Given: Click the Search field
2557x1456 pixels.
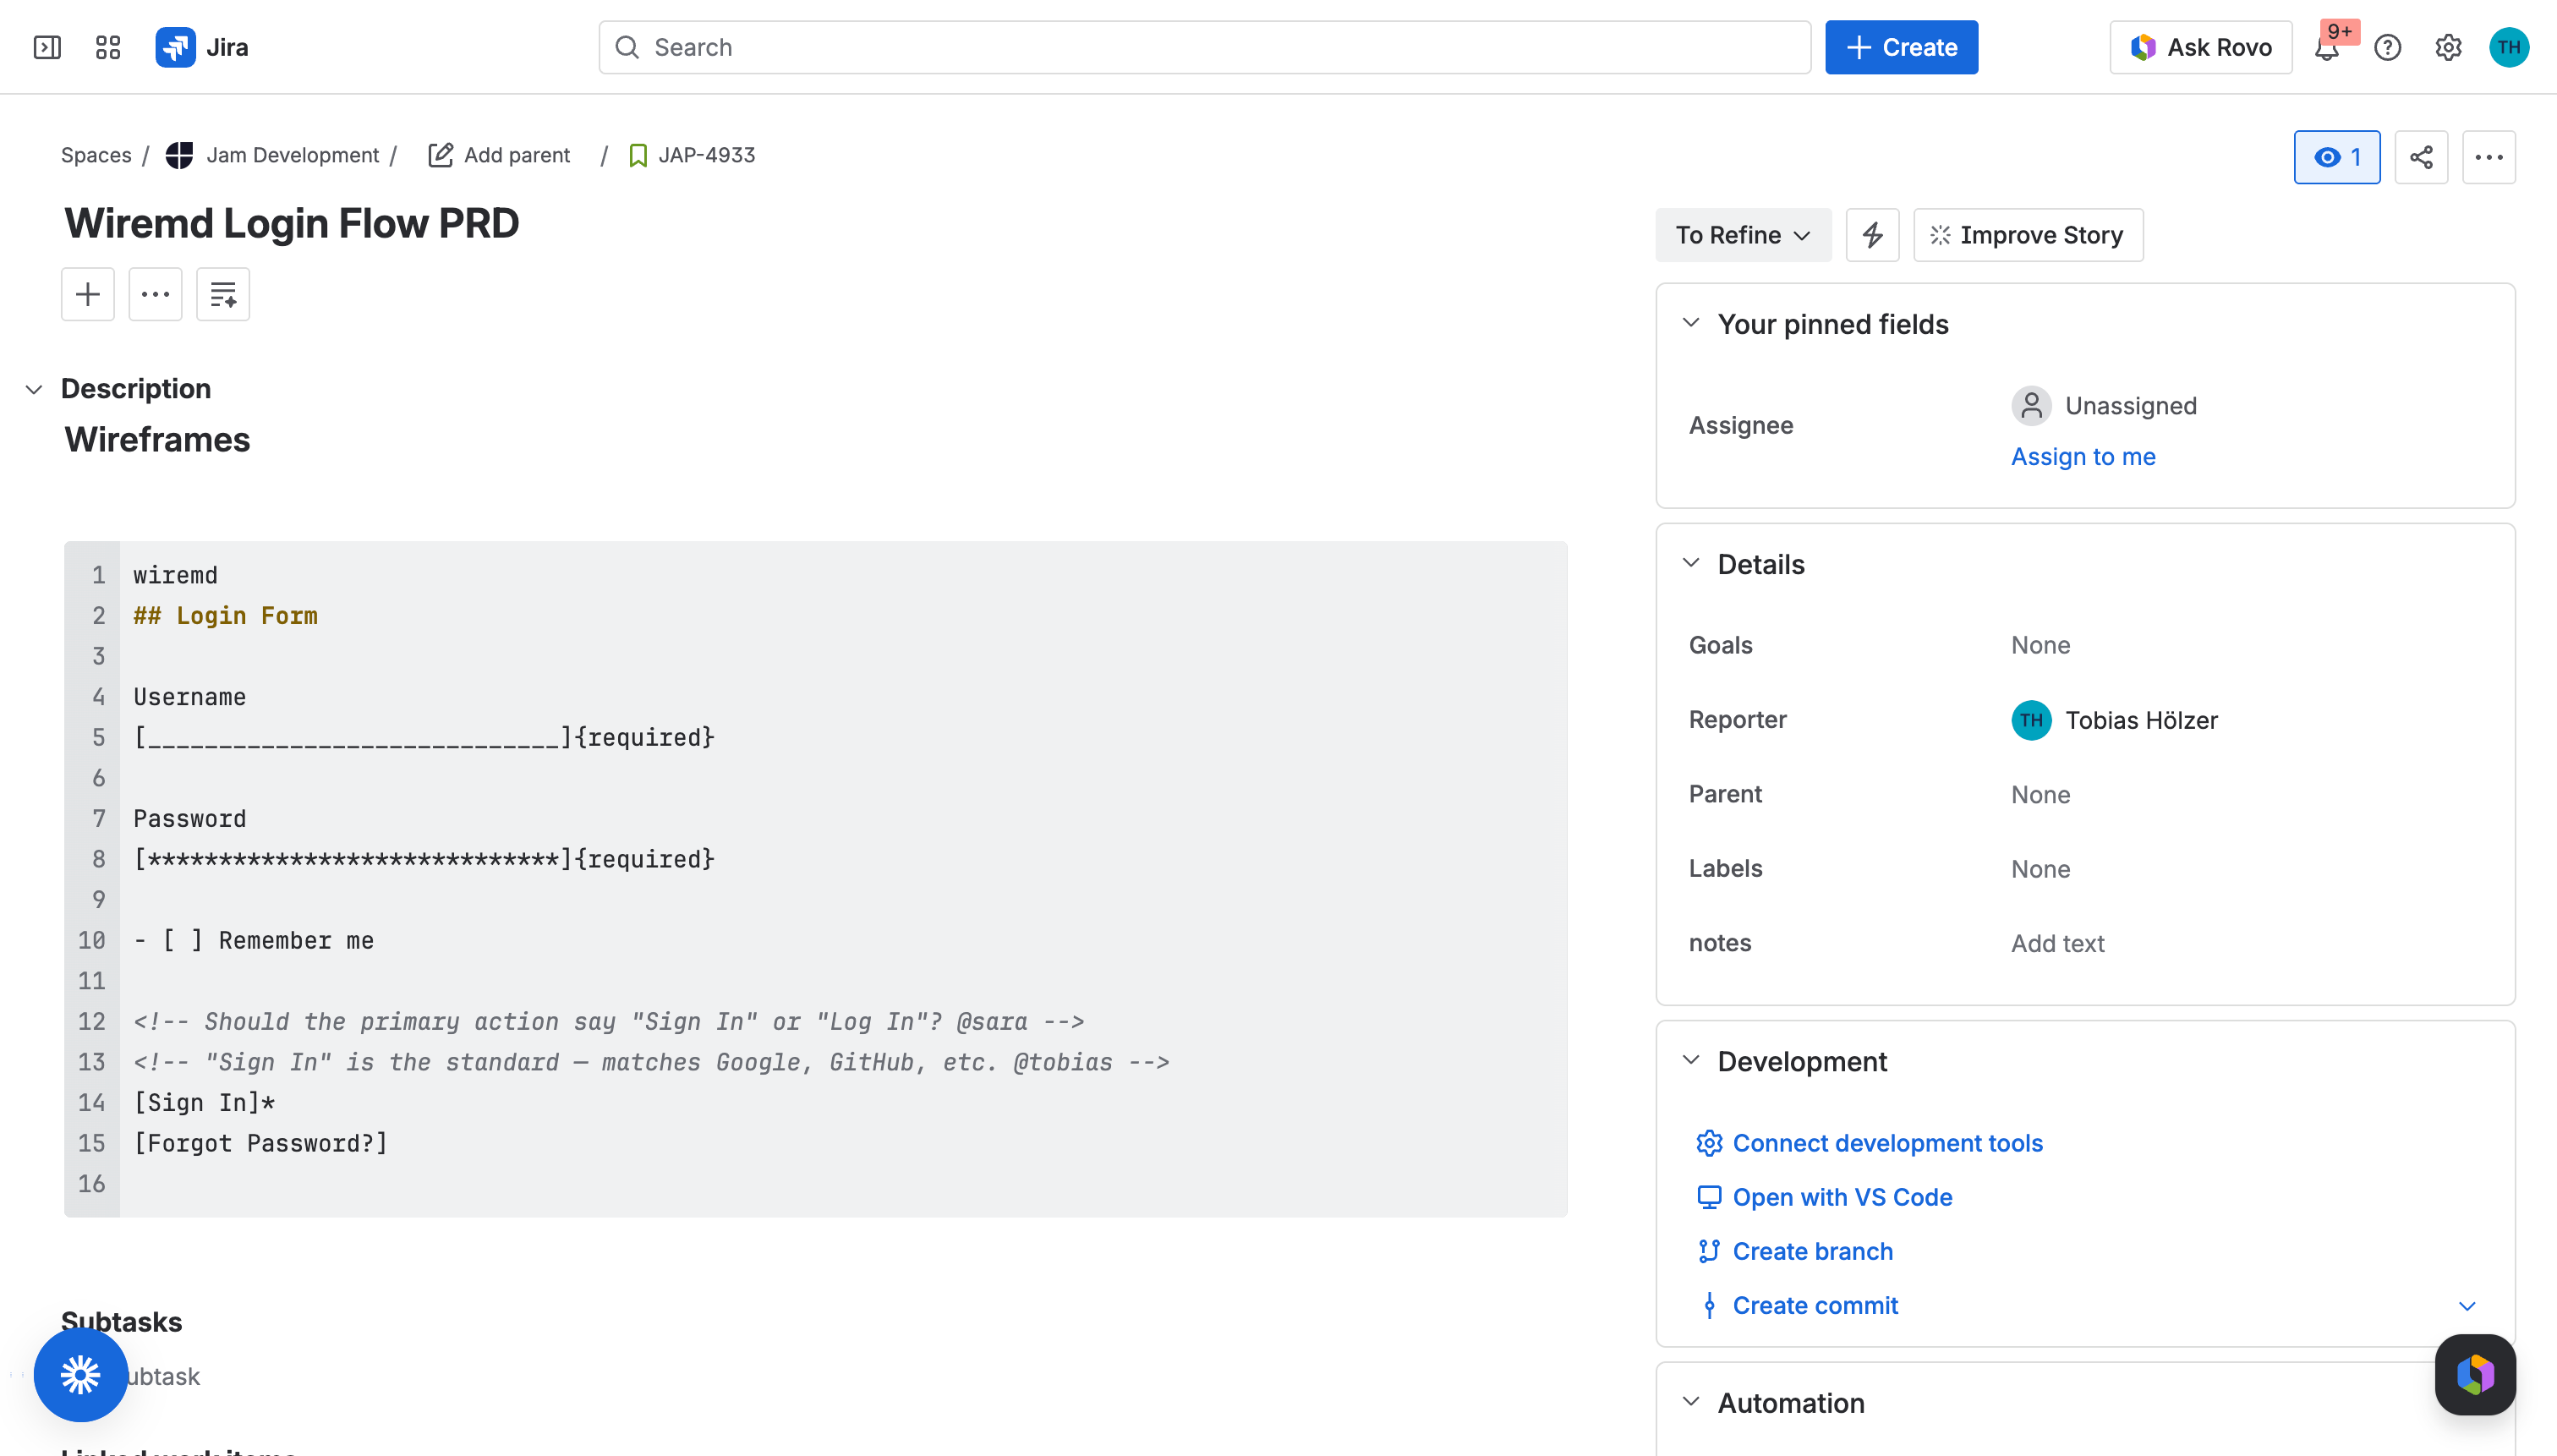Looking at the screenshot, I should [1204, 47].
